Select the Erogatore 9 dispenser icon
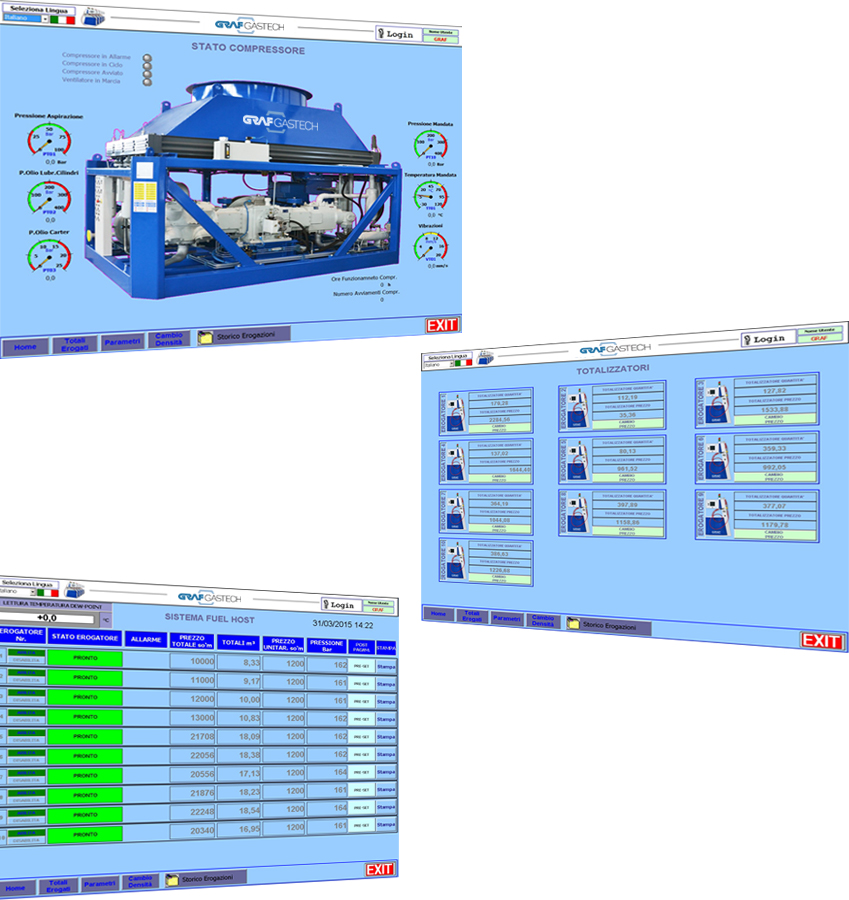Image resolution: width=849 pixels, height=900 pixels. [719, 515]
